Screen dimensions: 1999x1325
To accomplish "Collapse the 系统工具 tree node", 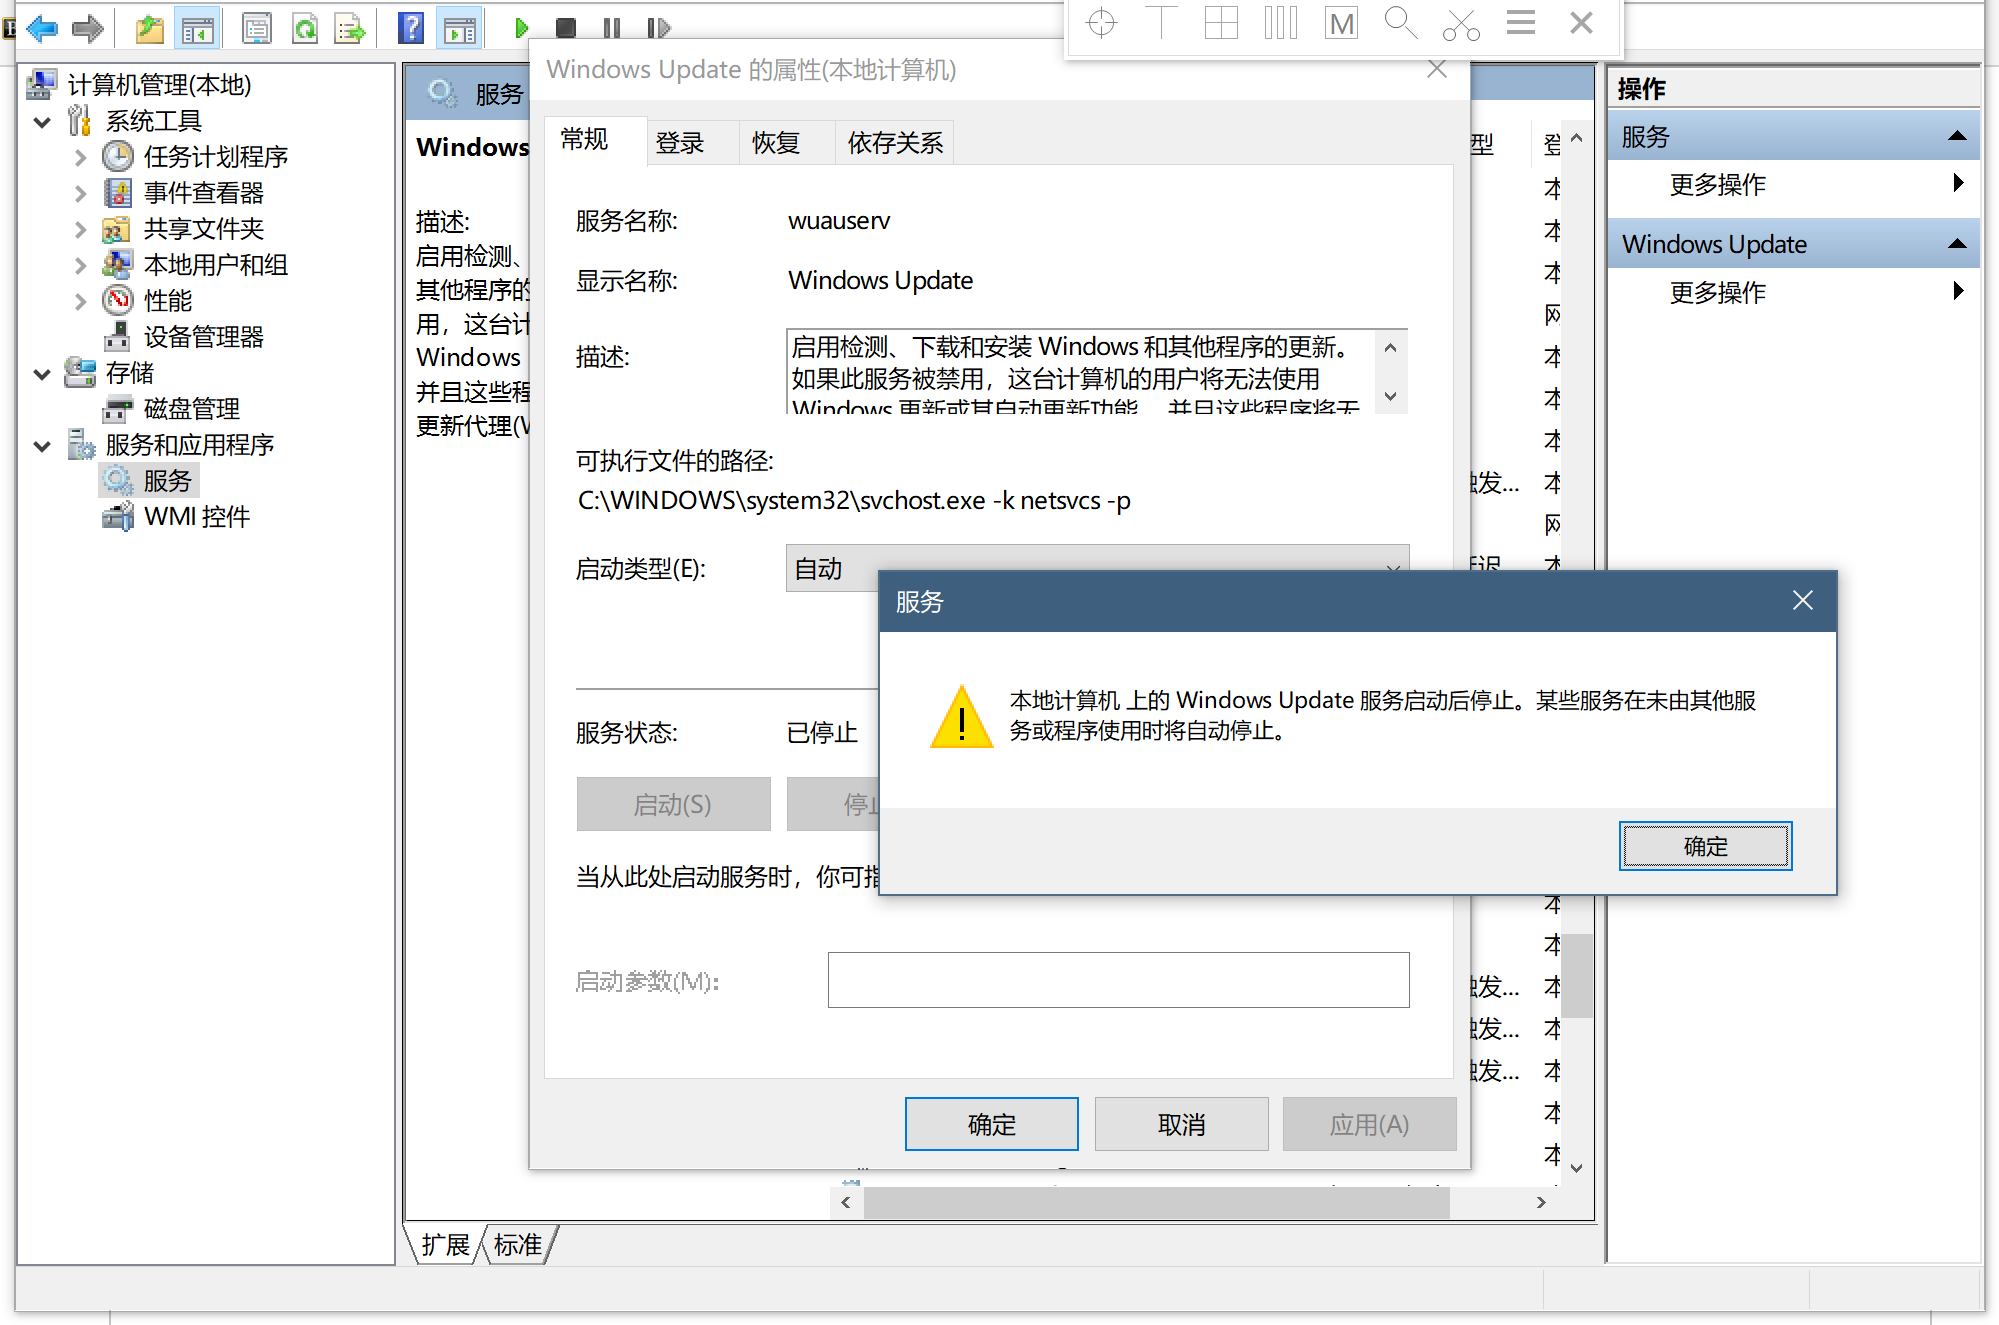I will (42, 122).
